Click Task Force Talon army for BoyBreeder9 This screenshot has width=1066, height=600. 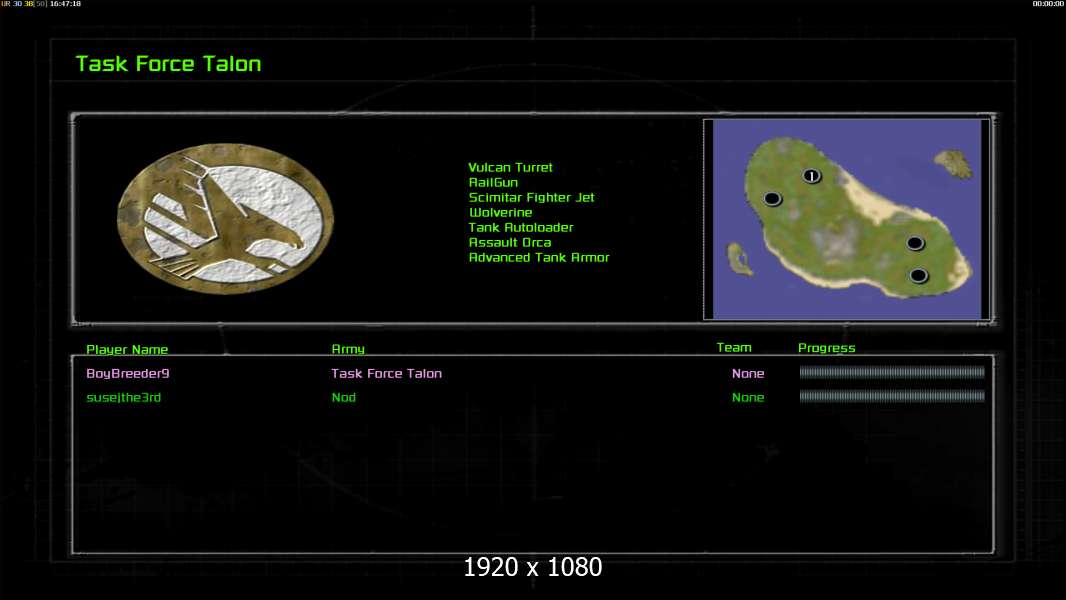[x=386, y=373]
